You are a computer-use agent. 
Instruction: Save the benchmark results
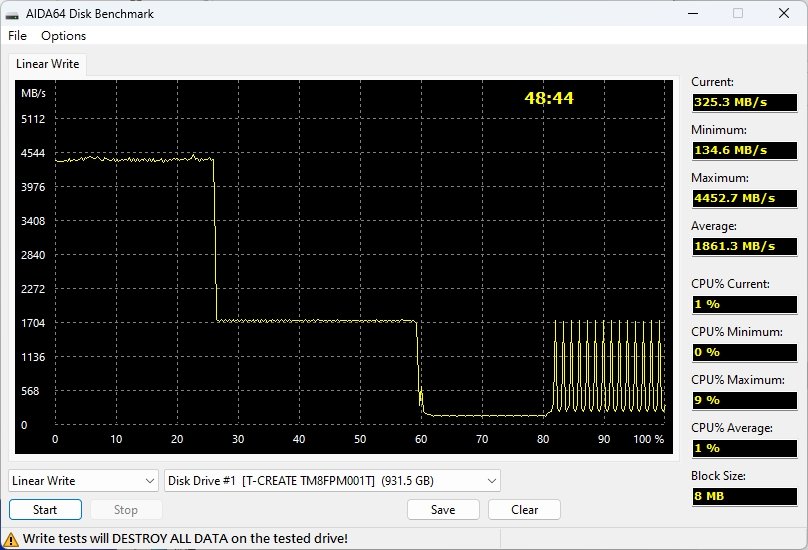[443, 510]
